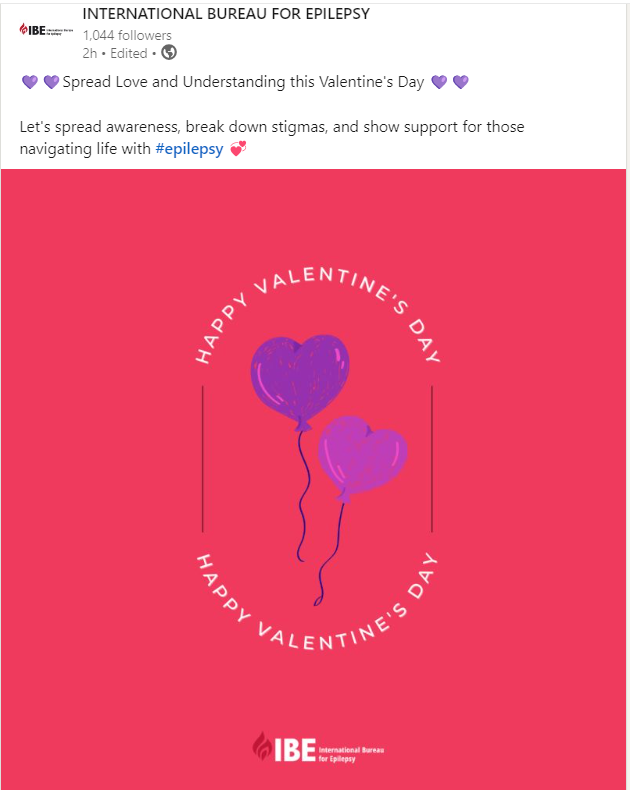Click the "2h" post timestamp
This screenshot has width=630, height=790.
point(90,53)
